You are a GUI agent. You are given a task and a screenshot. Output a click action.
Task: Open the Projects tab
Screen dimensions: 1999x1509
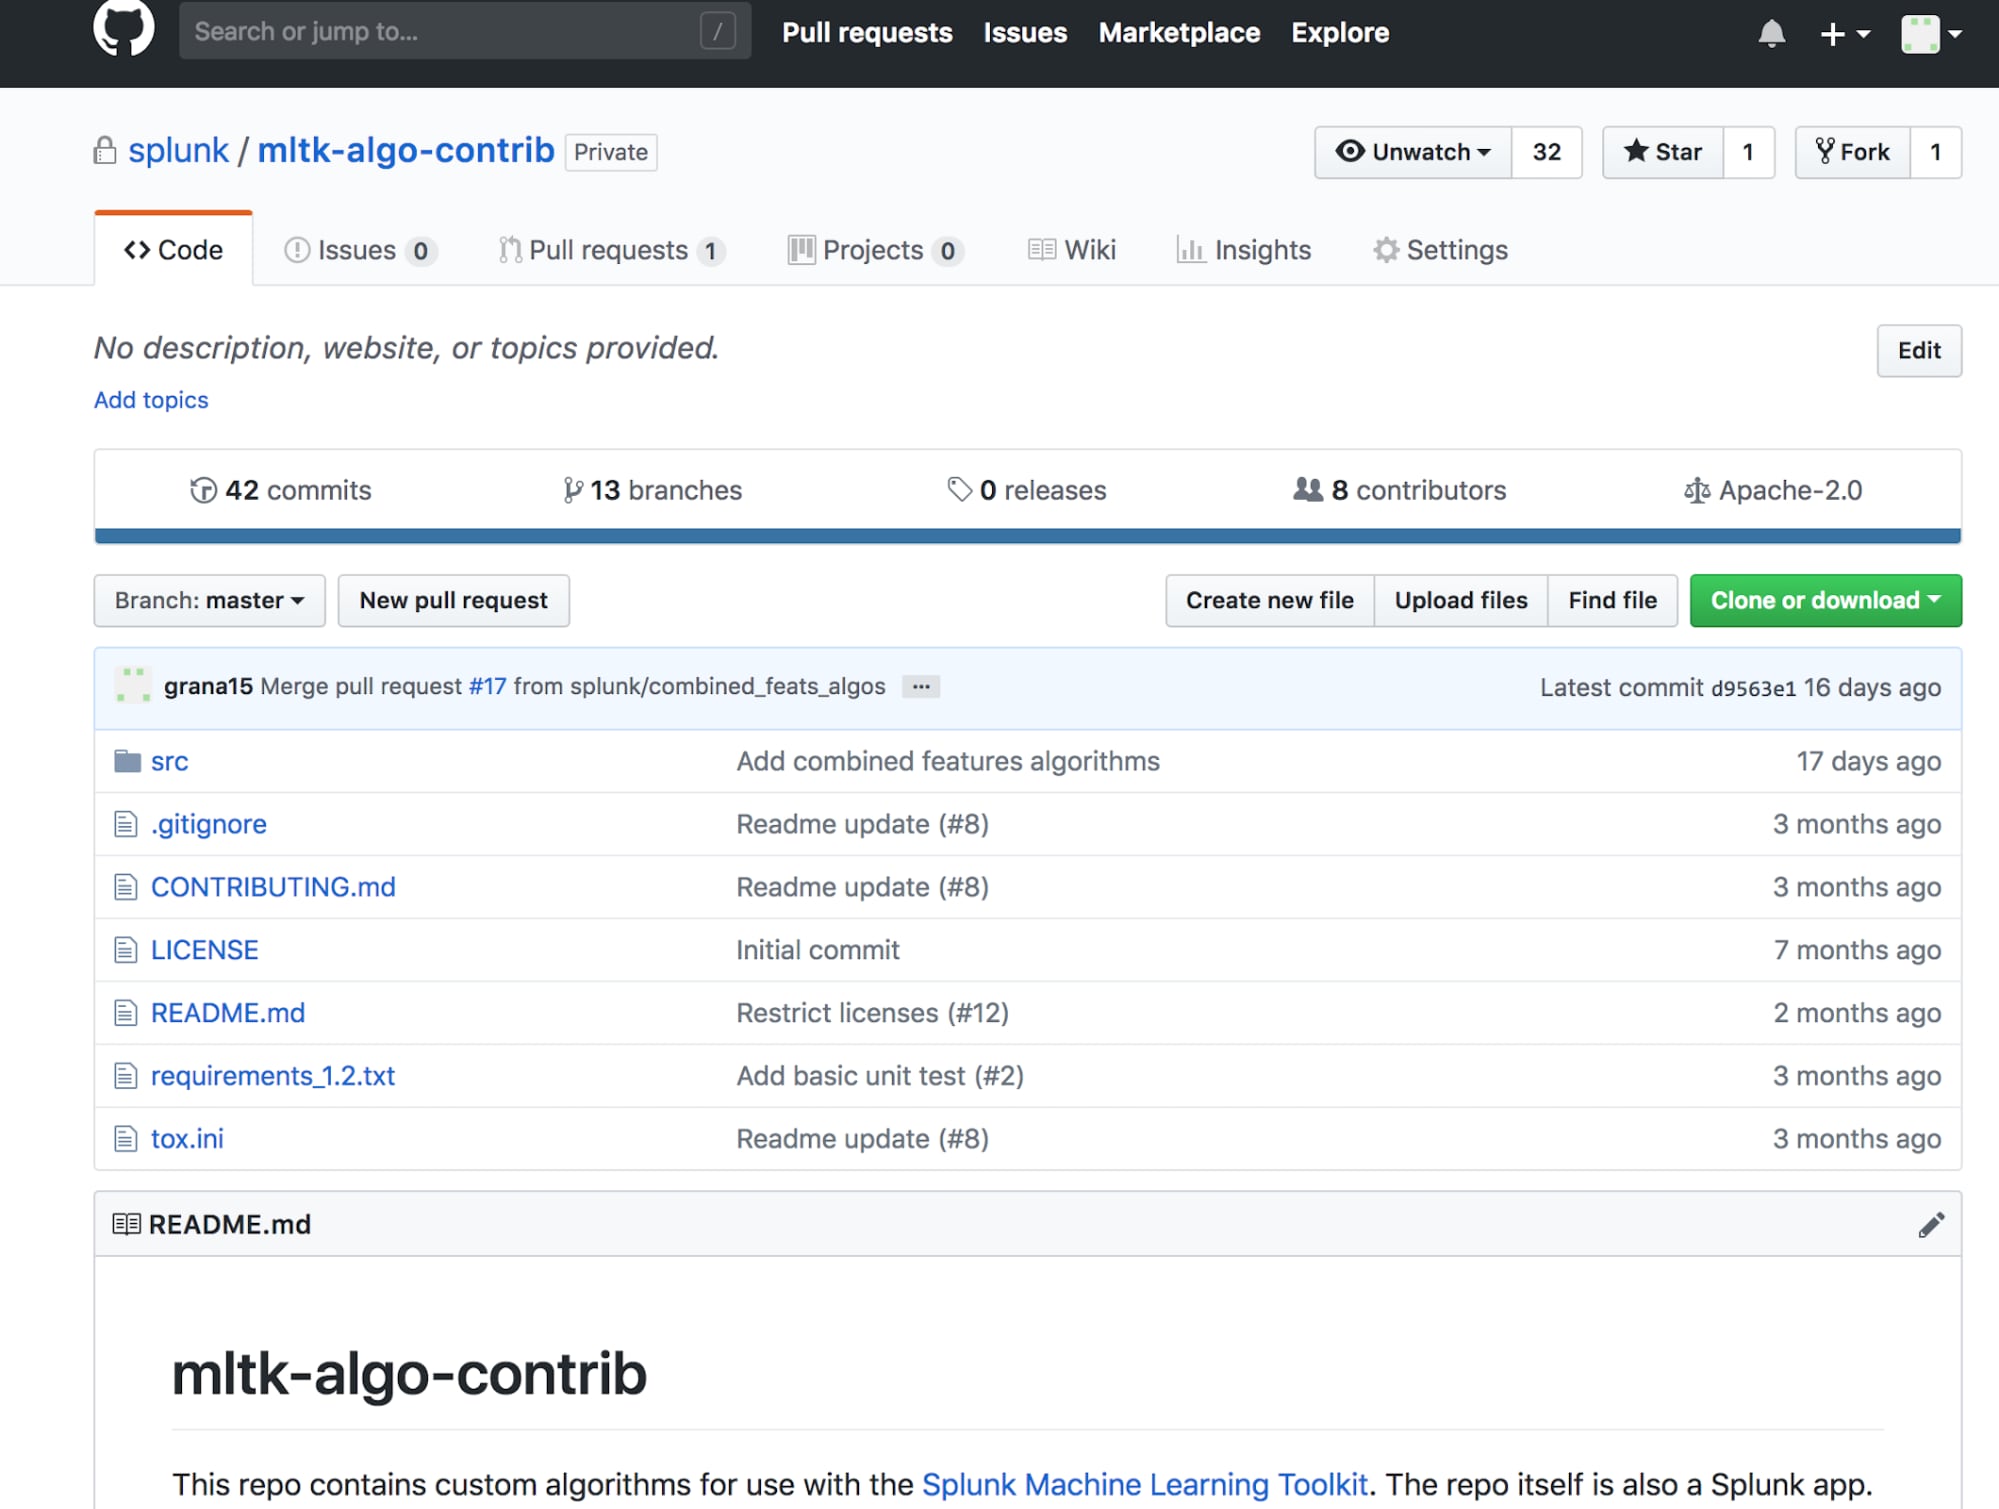pos(876,250)
